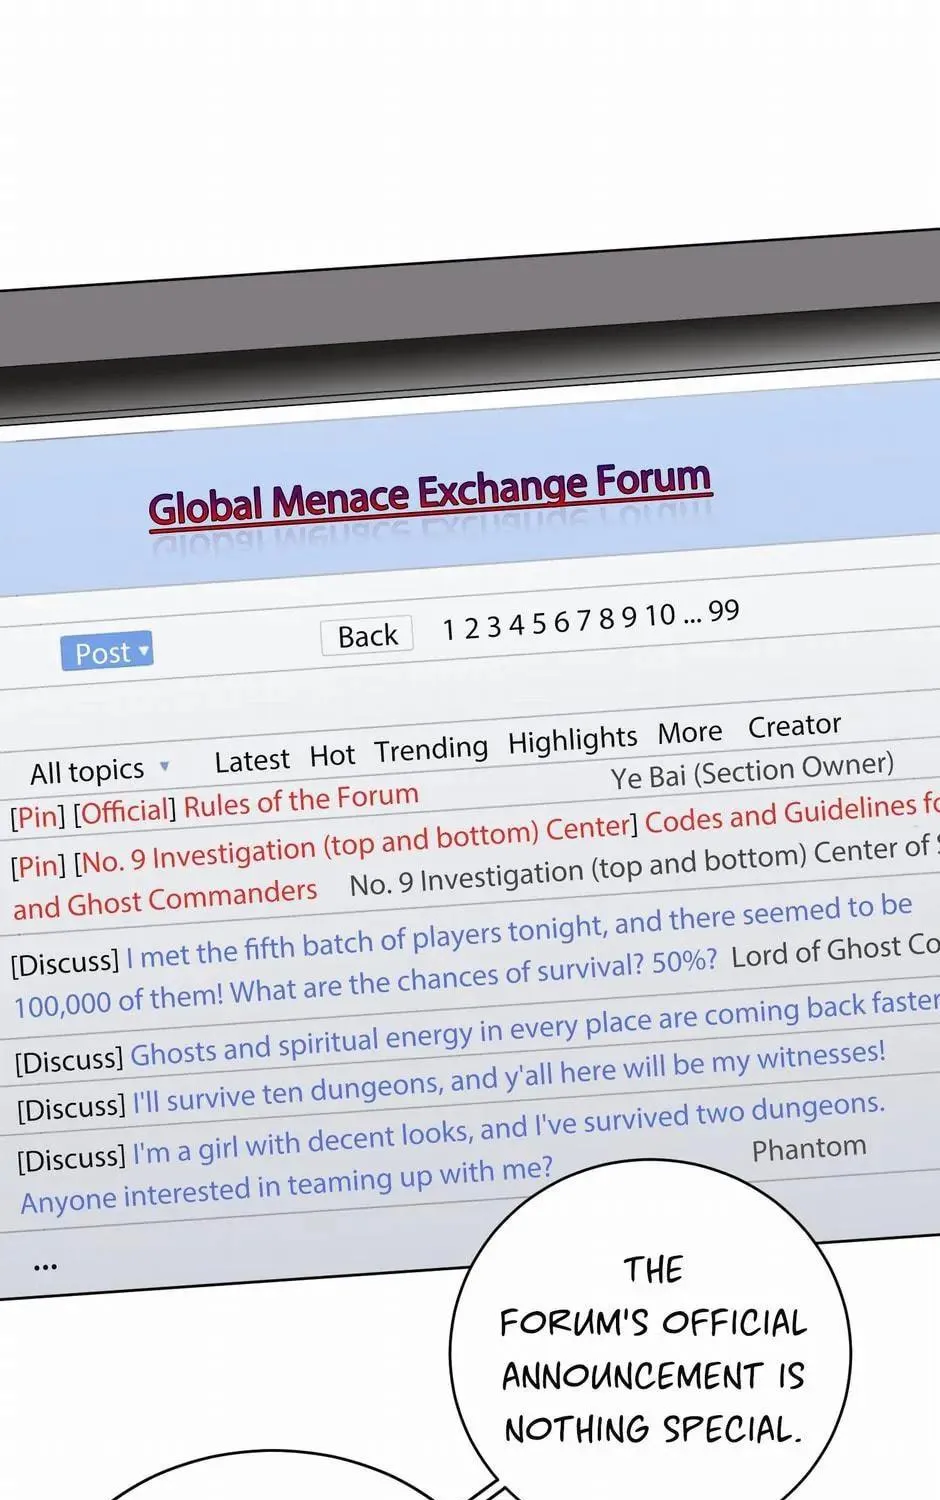Image resolution: width=940 pixels, height=1500 pixels.
Task: Open discussion Ghosts and spiritual energy
Action: pos(535,1029)
